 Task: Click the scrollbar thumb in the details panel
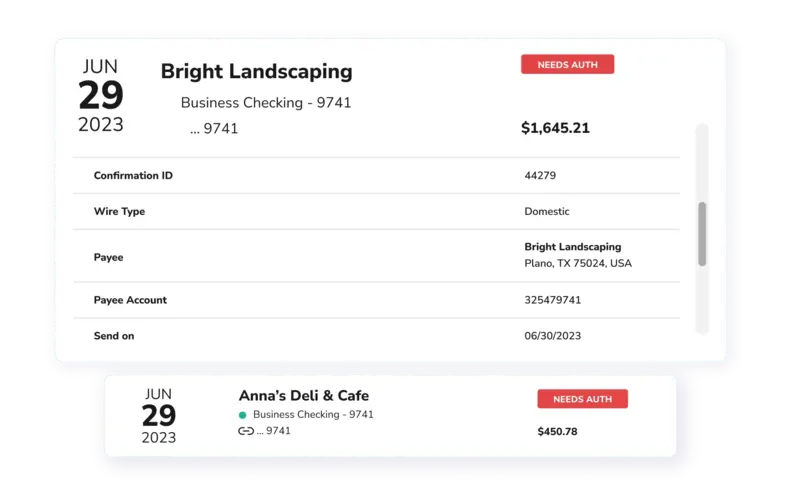pyautogui.click(x=702, y=234)
